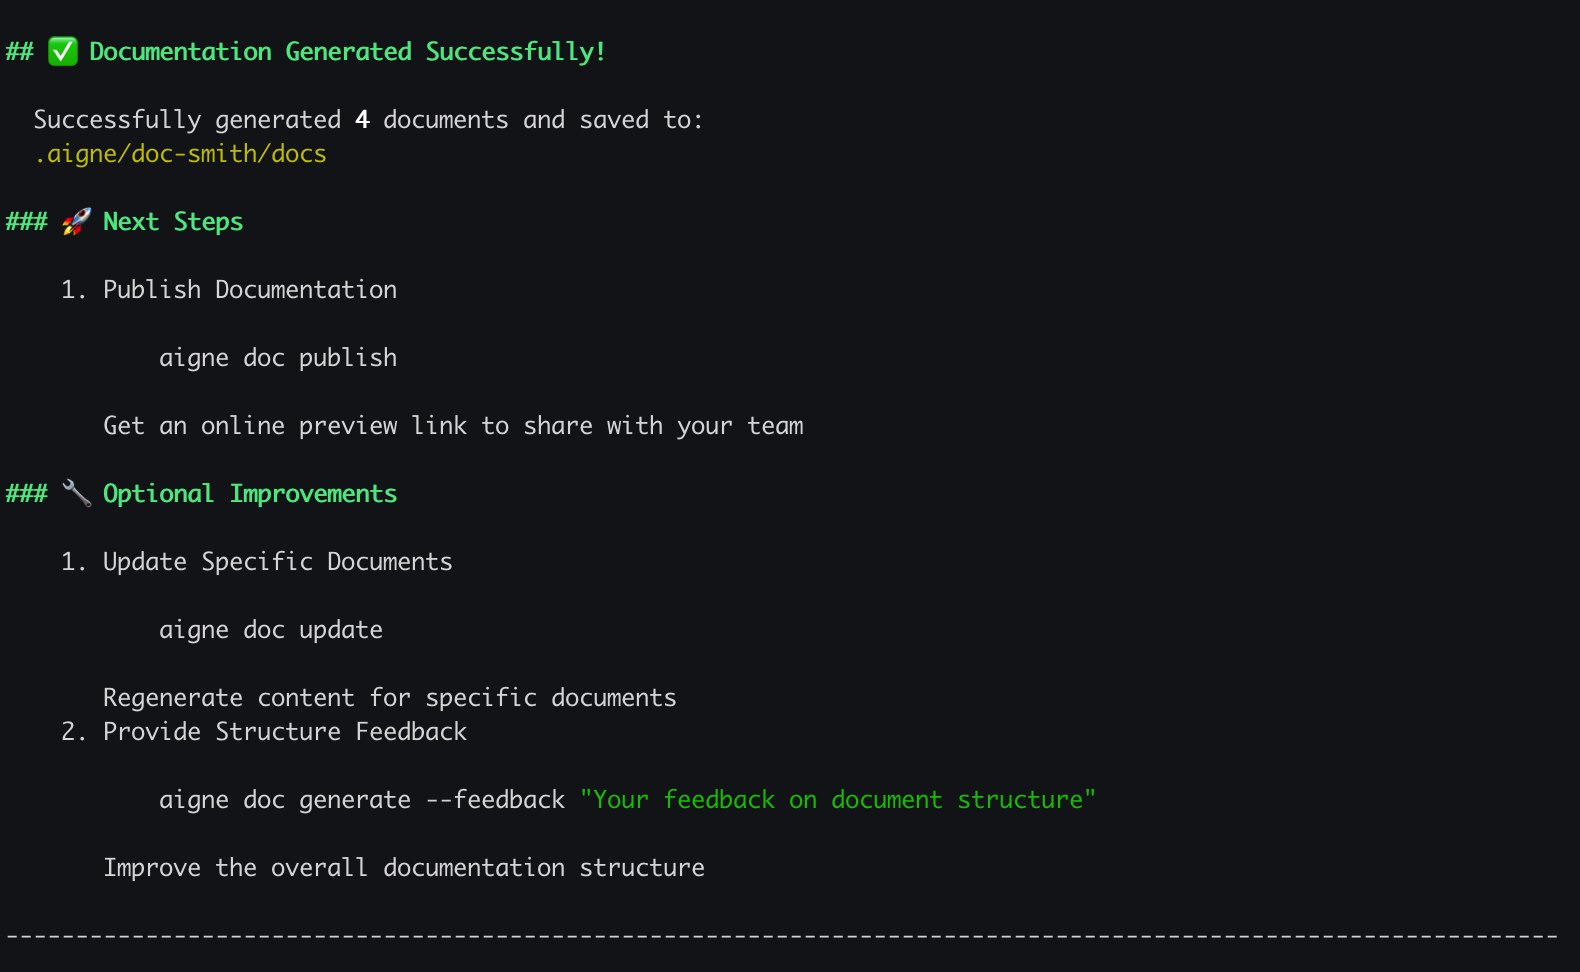Viewport: 1580px width, 972px height.
Task: Click the 'aigne doc generate --feedback' command
Action: click(x=362, y=800)
